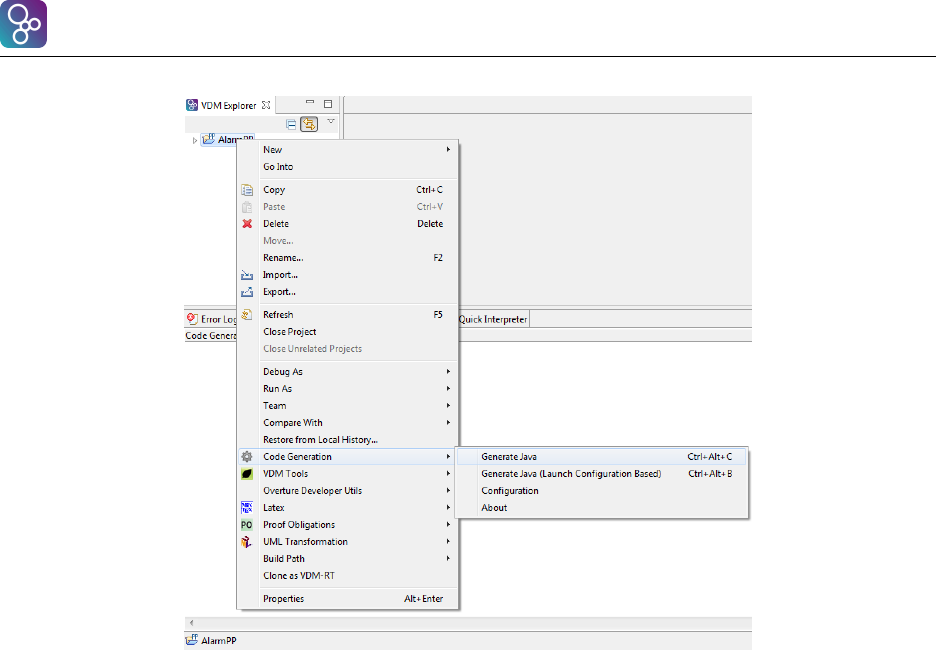Collapse all in VDM Explorer toolbar
This screenshot has width=936, height=650.
pos(291,124)
